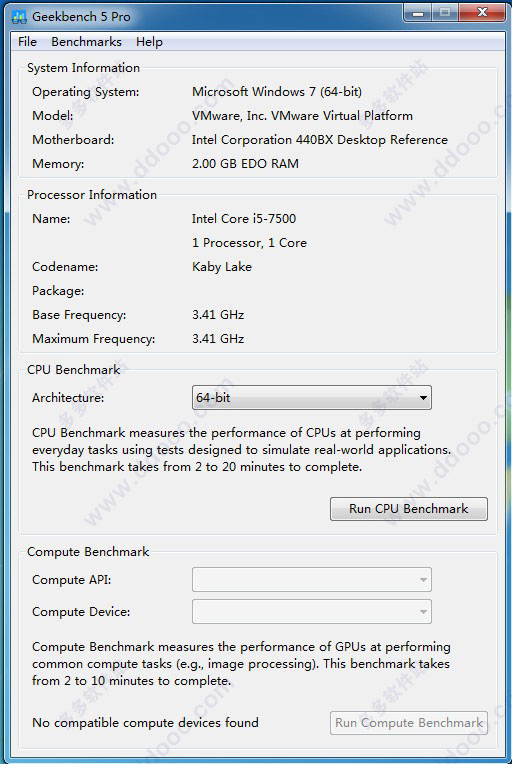This screenshot has height=764, width=512.
Task: Click the Maximum Frequency '3.41 GHz' value
Action: pyautogui.click(x=218, y=339)
